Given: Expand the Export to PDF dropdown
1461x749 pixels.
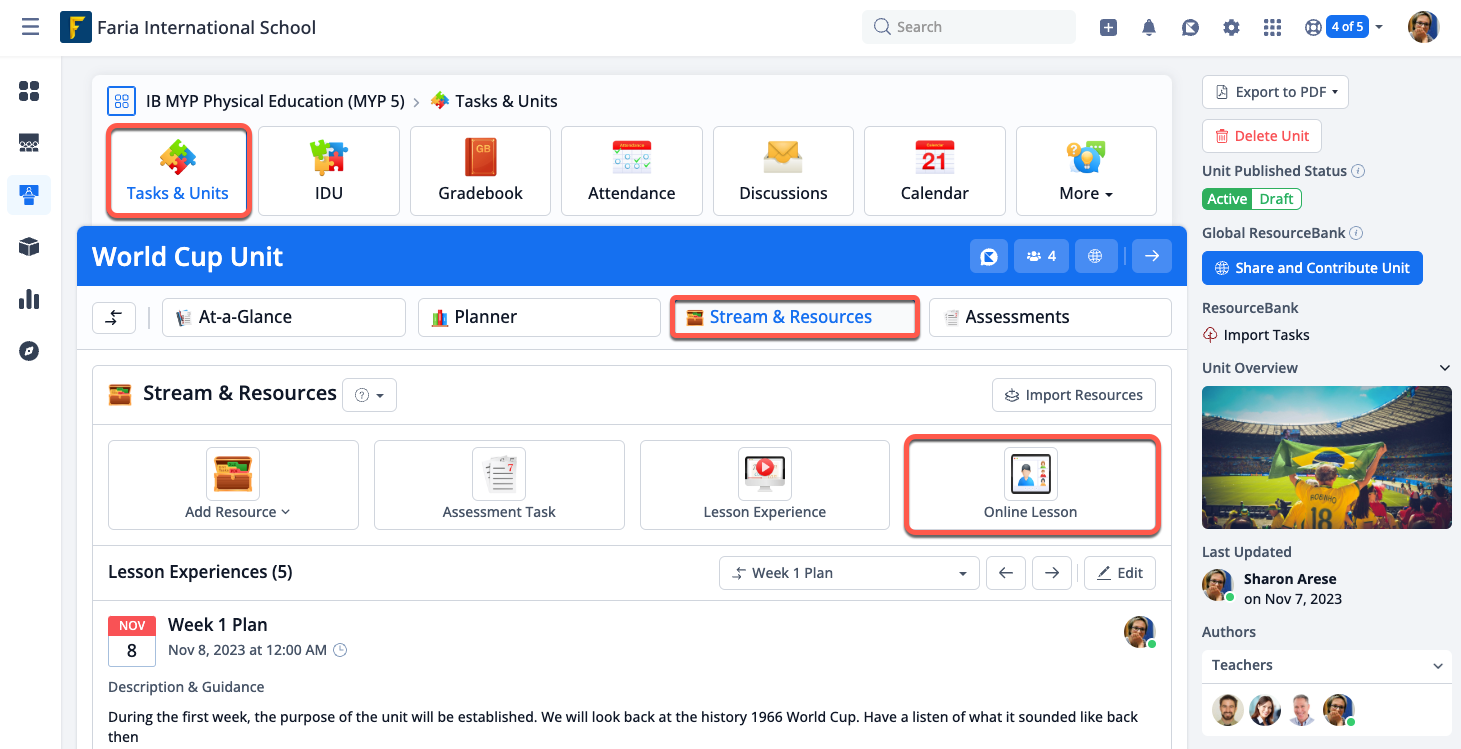Looking at the screenshot, I should (1275, 92).
